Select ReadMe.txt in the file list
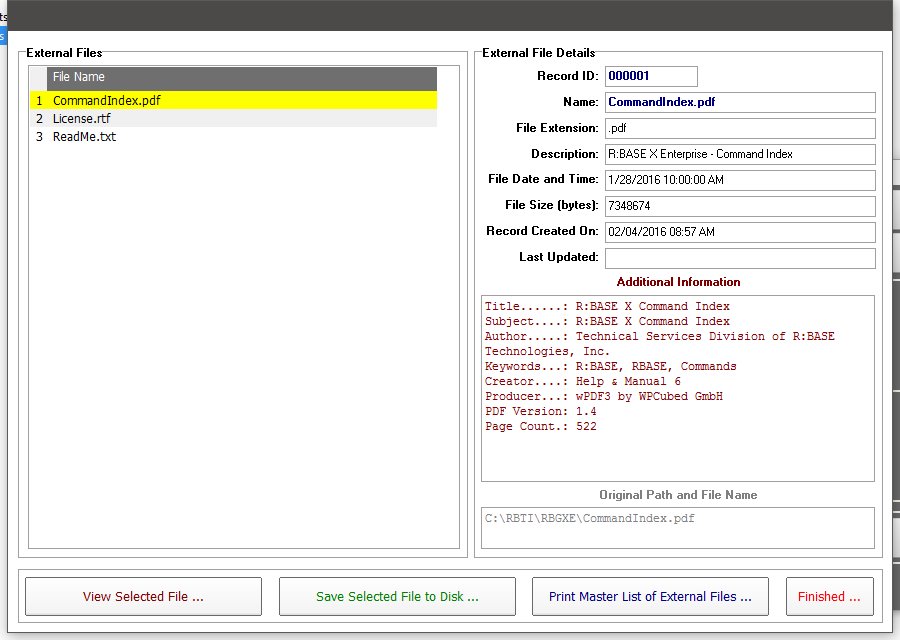900x640 pixels. tap(84, 137)
